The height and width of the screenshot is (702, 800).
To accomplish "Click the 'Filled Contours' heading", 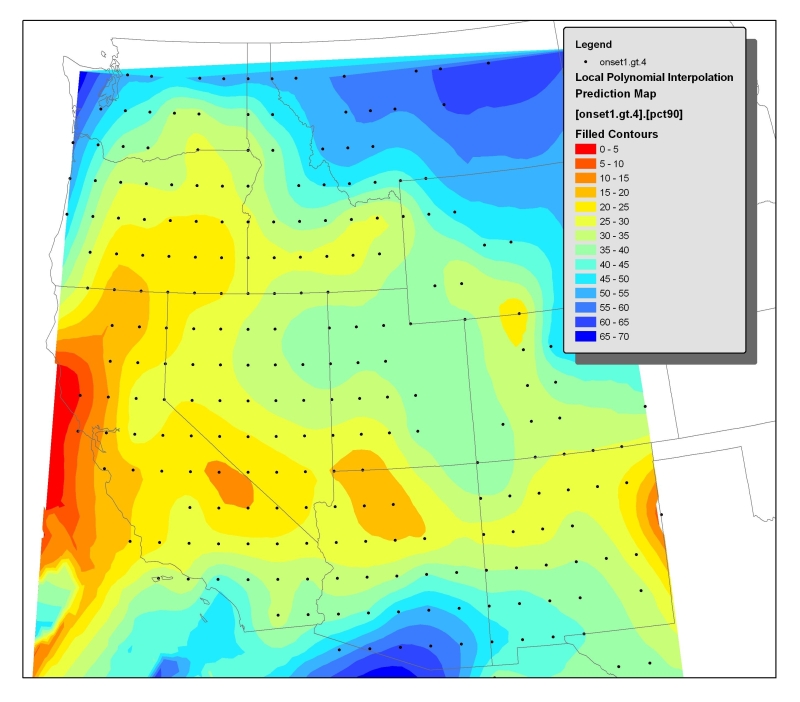I will pos(616,134).
